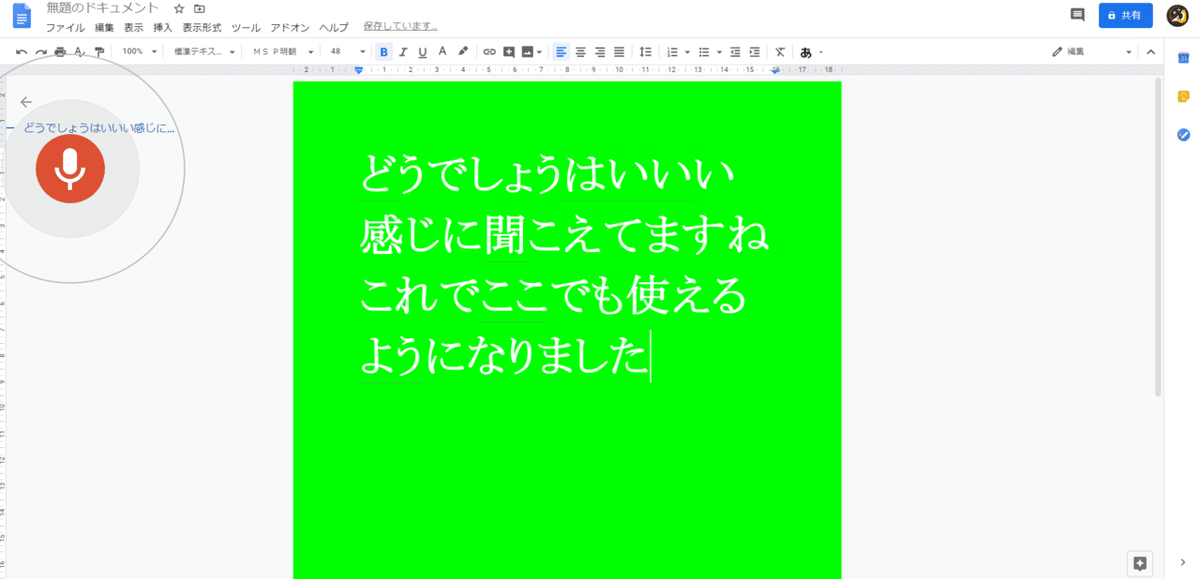Viewport: 1200px width, 579px height.
Task: Open the 表示形式 menu
Action: click(x=202, y=28)
